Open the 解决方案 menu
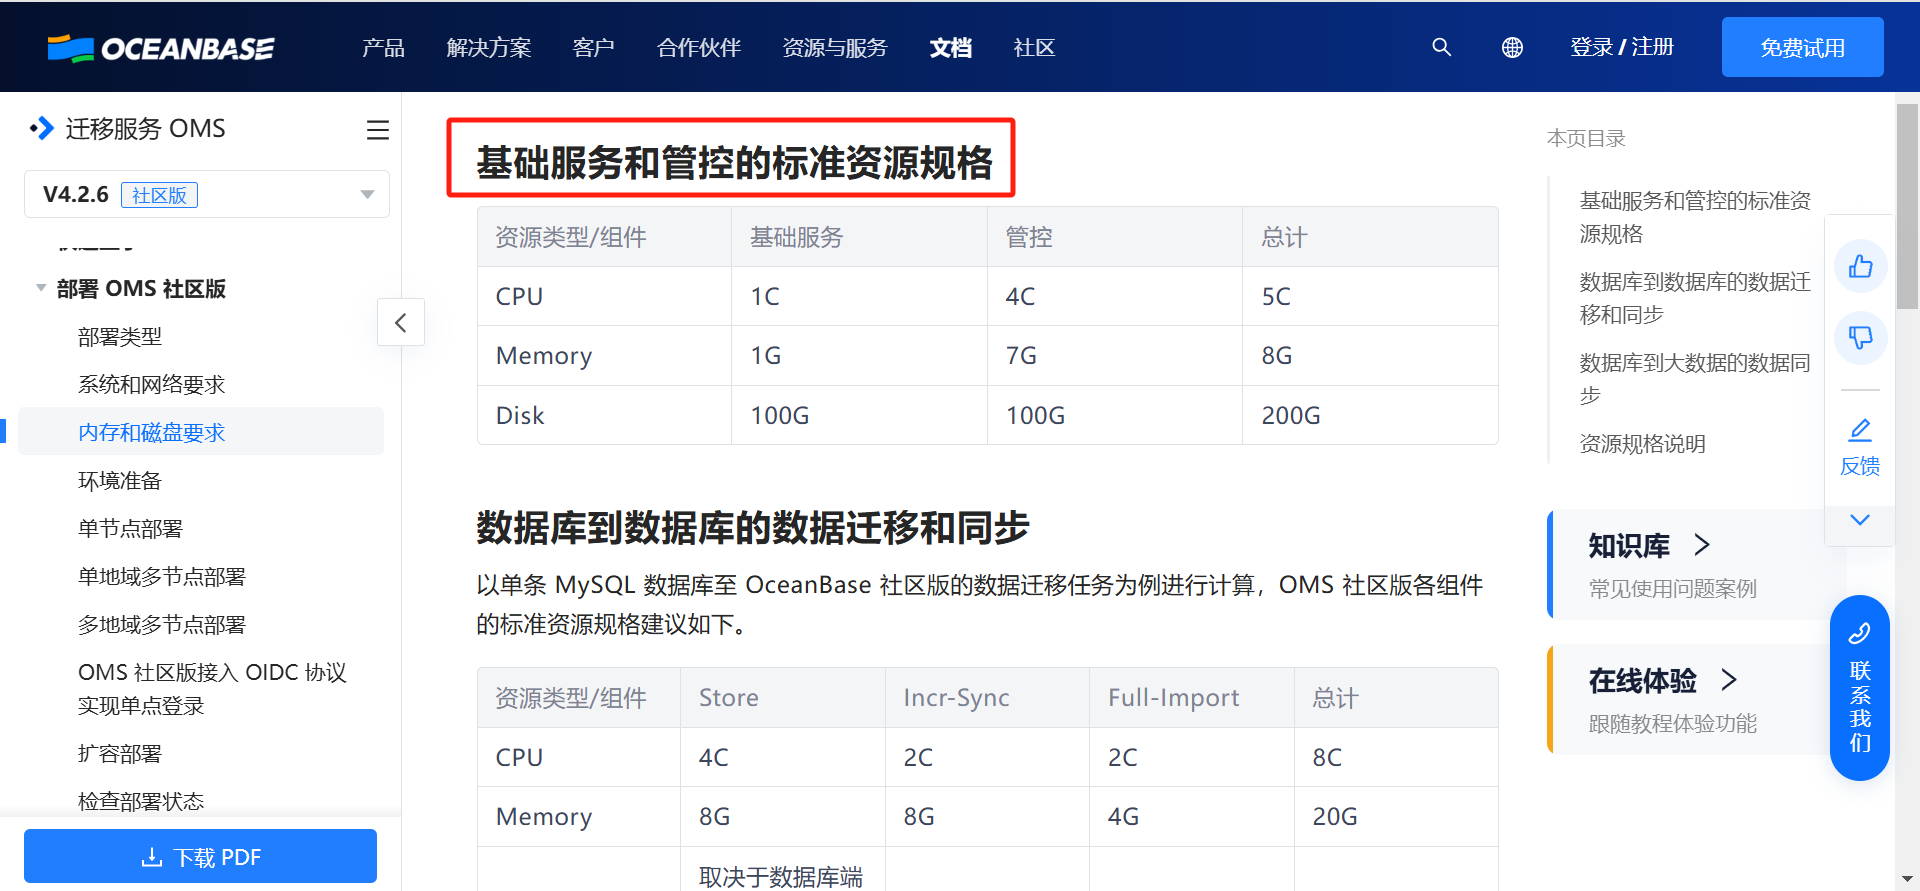Screen dimensions: 1920x891 (x=488, y=47)
